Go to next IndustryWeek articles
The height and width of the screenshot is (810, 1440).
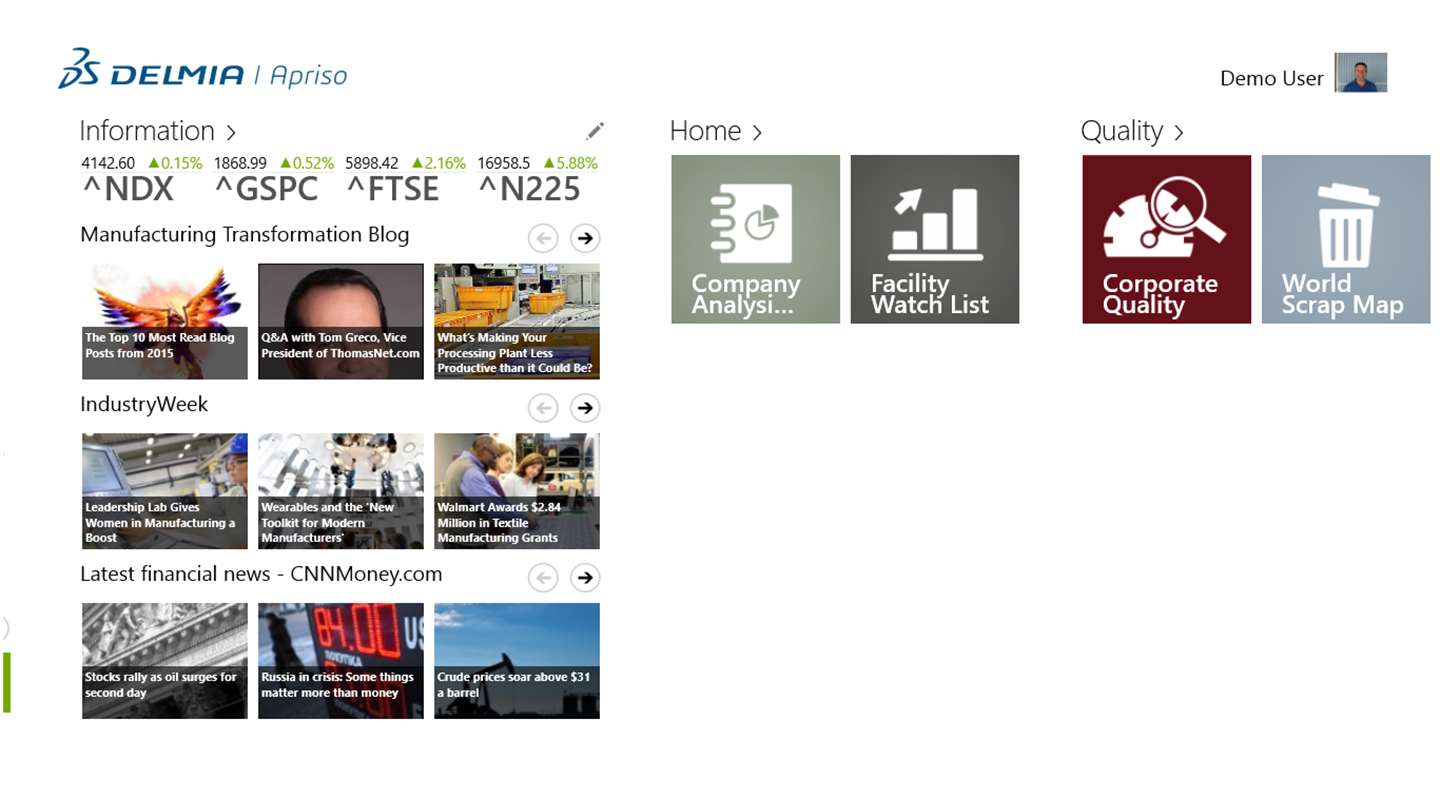(585, 408)
